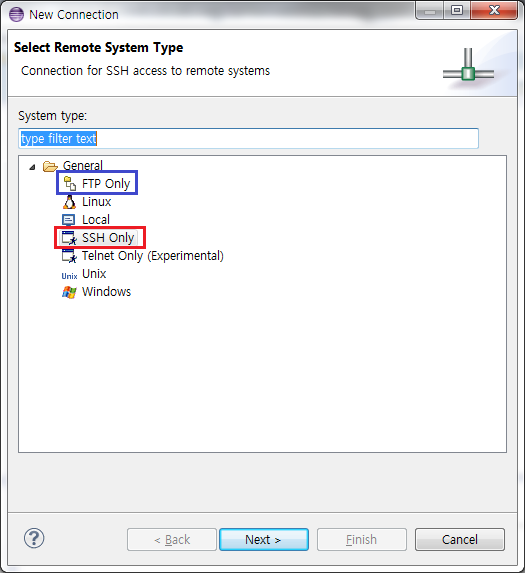Click the SSH Only terminal icon
Viewport: 525px width, 573px height.
(x=69, y=238)
